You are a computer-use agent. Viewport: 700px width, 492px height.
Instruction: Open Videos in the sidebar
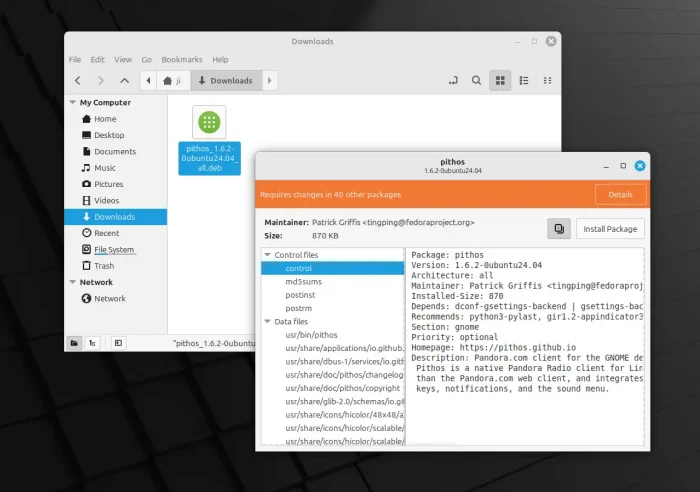116,200
